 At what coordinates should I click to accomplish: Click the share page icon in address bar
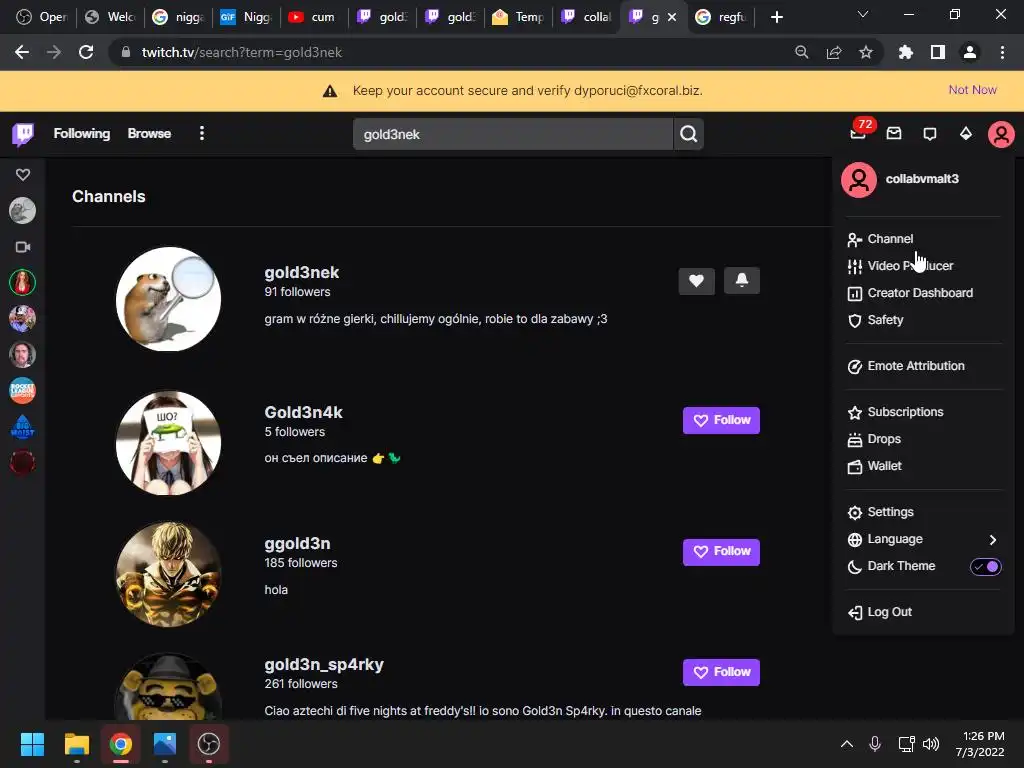coord(833,52)
